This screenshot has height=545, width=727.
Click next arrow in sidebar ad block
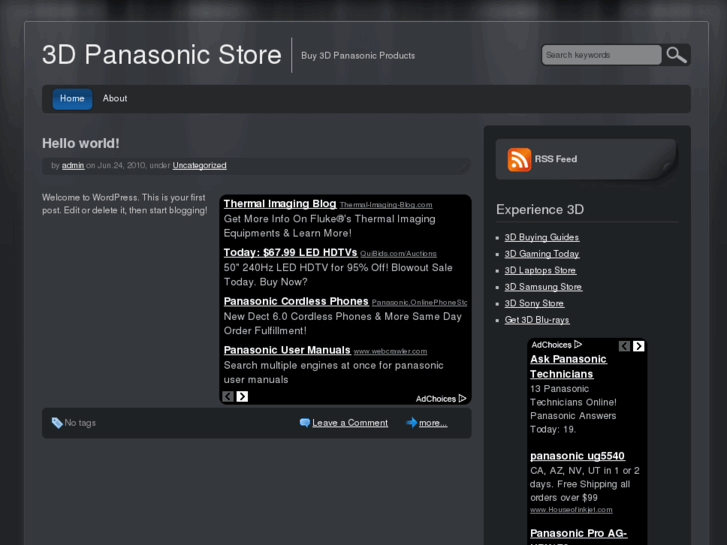(x=638, y=346)
